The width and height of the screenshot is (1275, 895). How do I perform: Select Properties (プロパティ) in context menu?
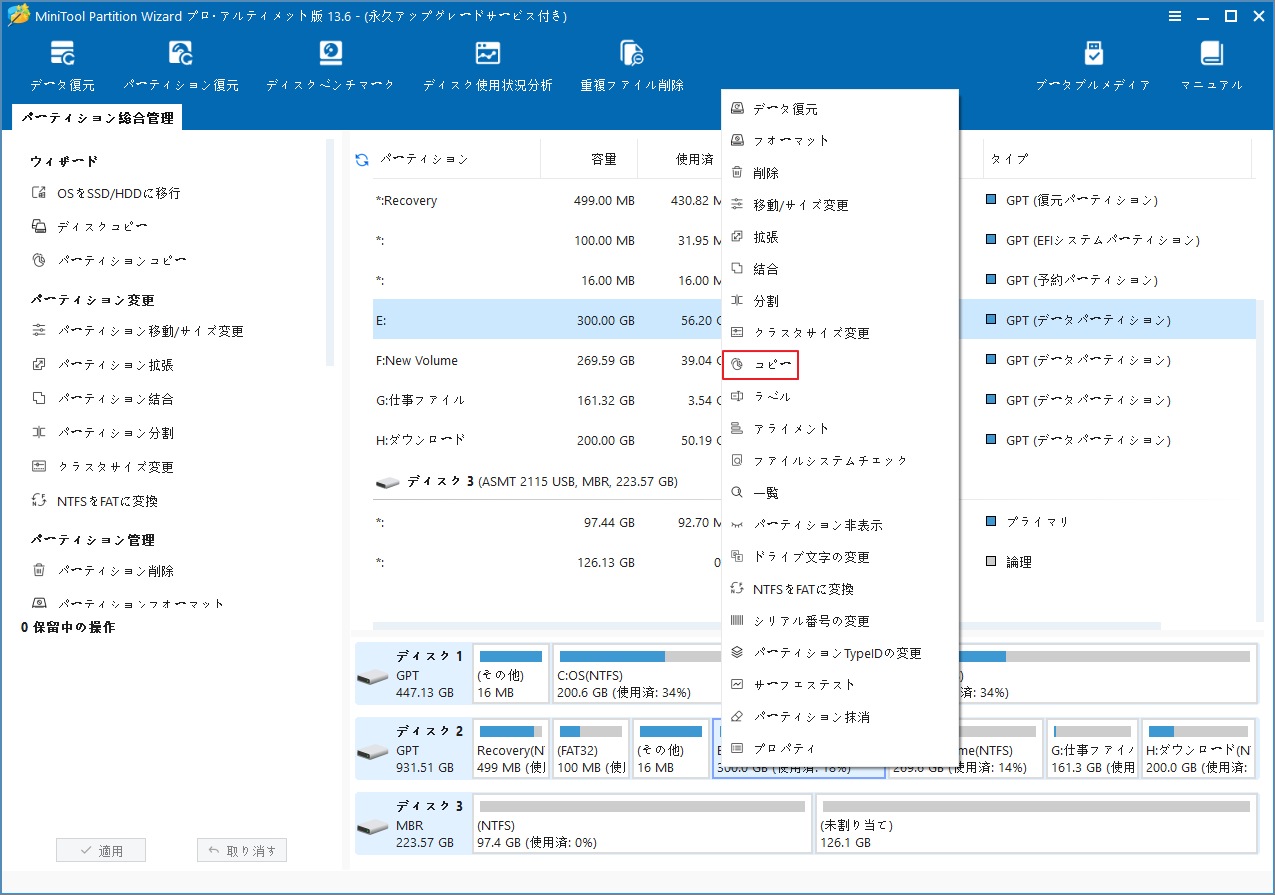(x=840, y=748)
